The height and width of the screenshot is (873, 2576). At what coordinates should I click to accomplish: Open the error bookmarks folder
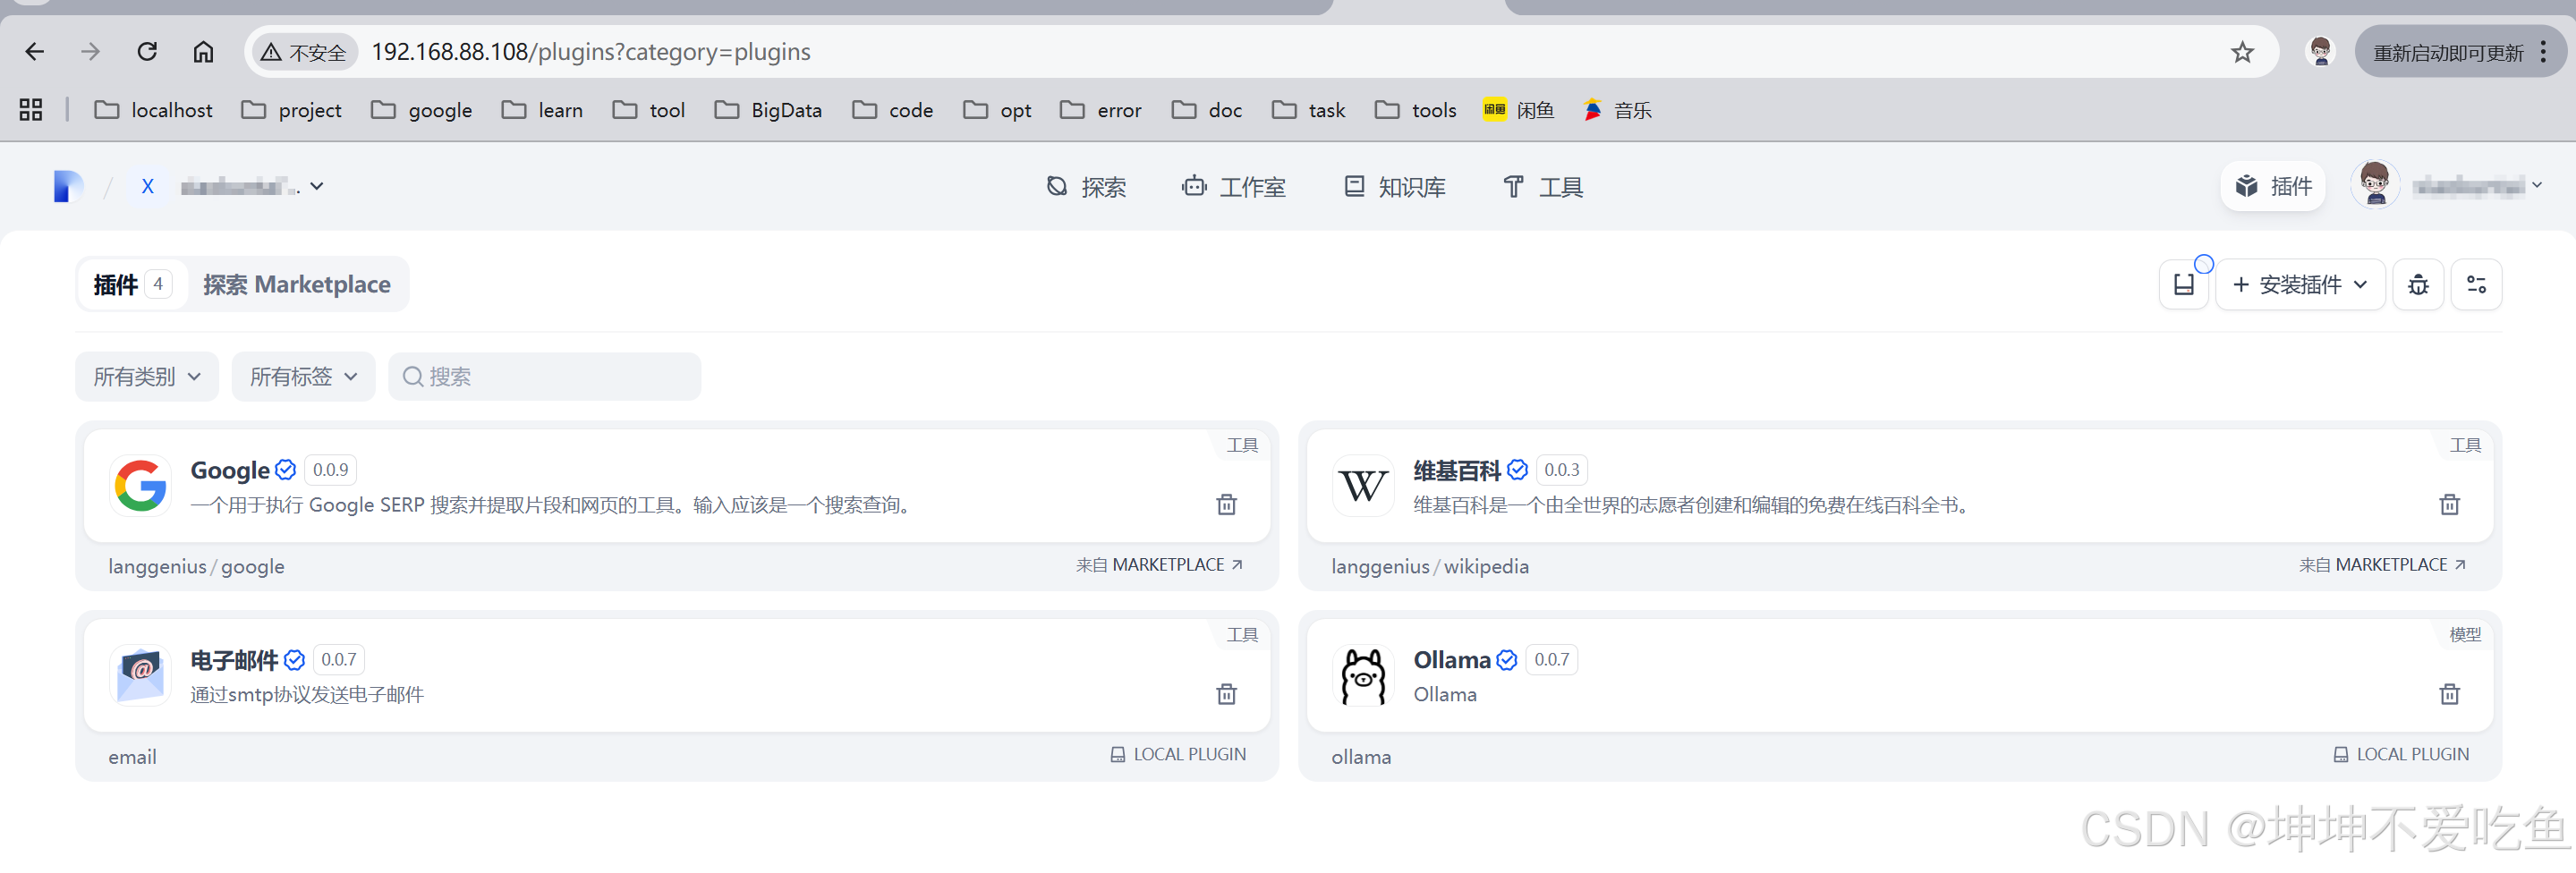click(x=1101, y=110)
